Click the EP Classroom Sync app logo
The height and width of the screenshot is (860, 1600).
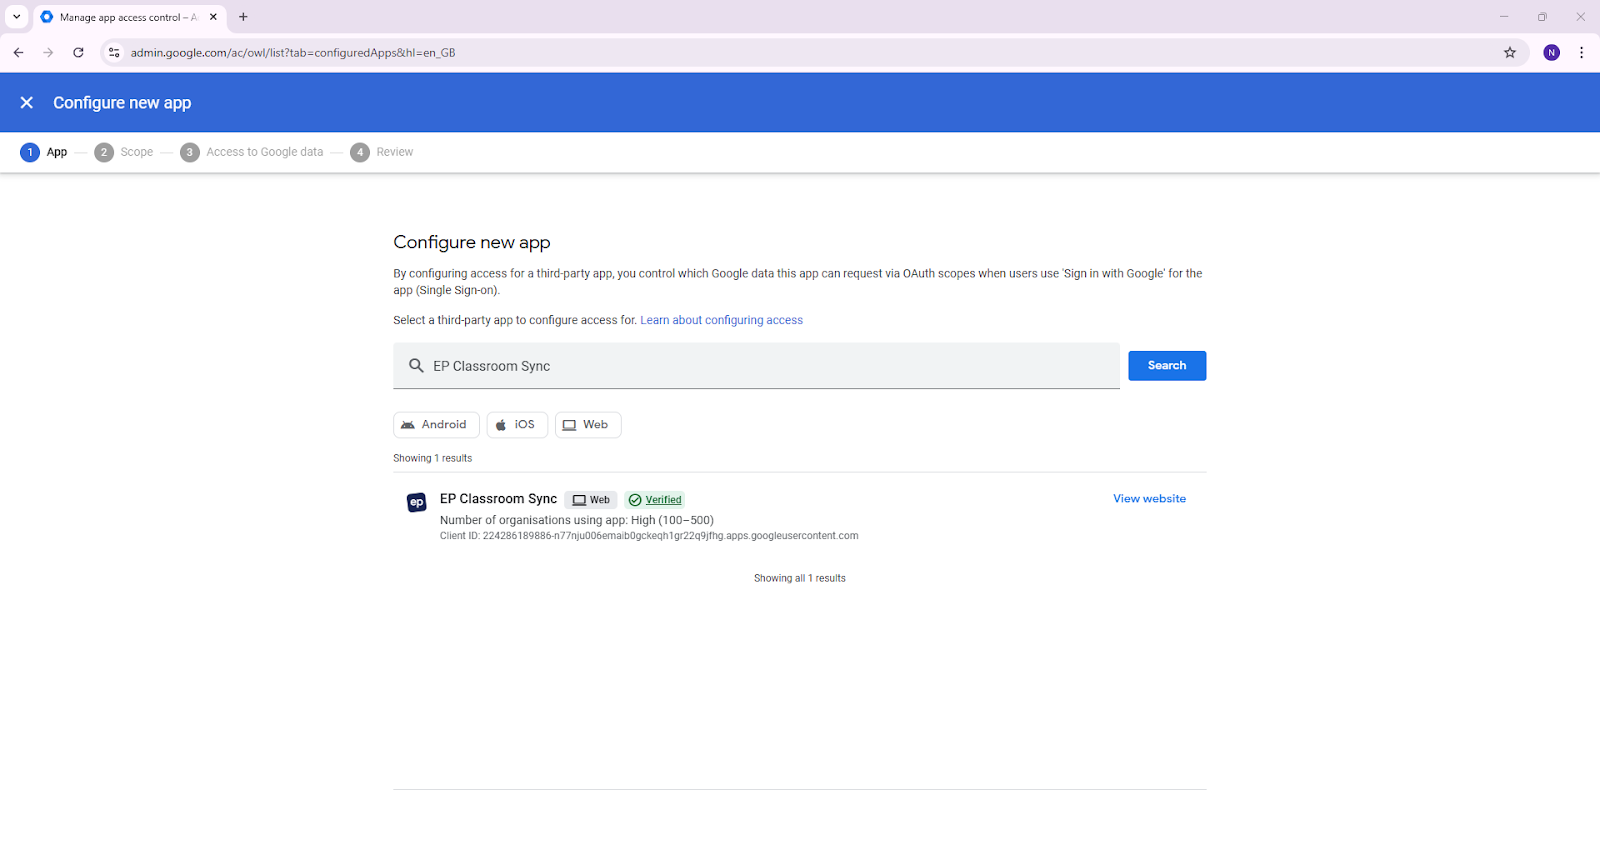(417, 502)
